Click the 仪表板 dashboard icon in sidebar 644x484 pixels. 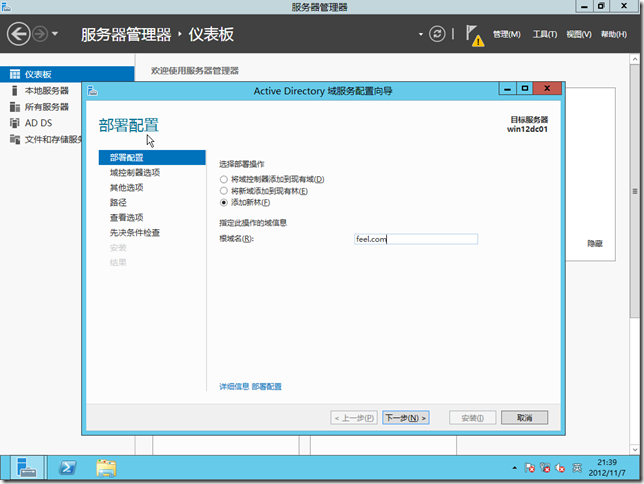coord(15,74)
